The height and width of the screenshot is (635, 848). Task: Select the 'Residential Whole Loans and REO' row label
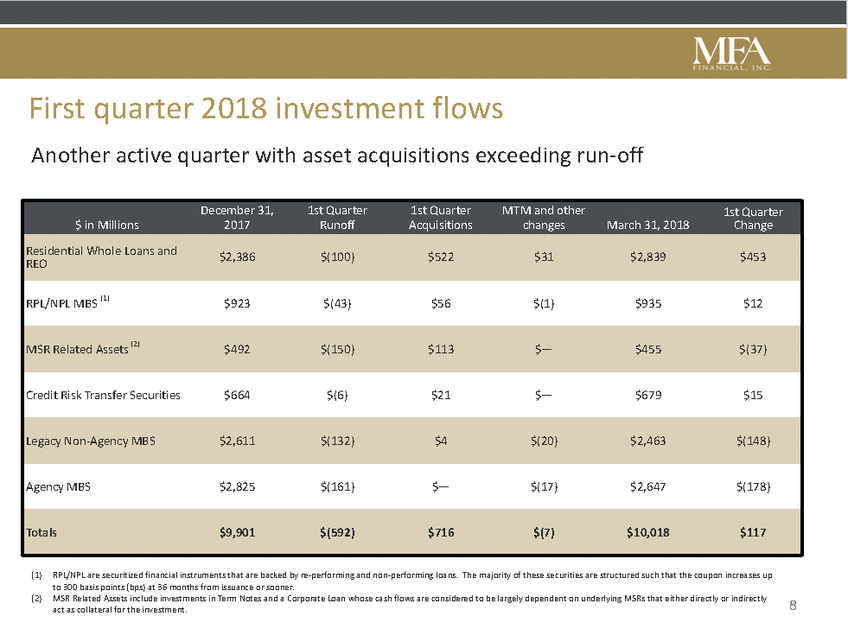pyautogui.click(x=102, y=257)
